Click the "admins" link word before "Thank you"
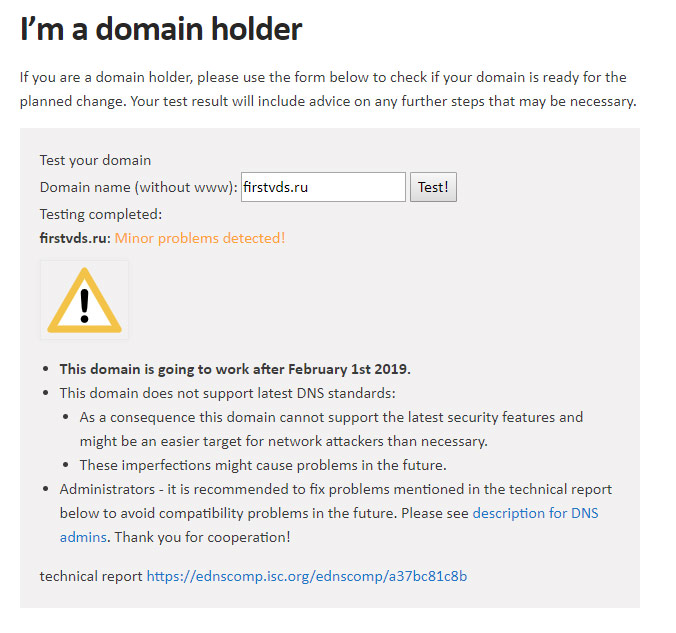This screenshot has height=633, width=676. tap(83, 537)
